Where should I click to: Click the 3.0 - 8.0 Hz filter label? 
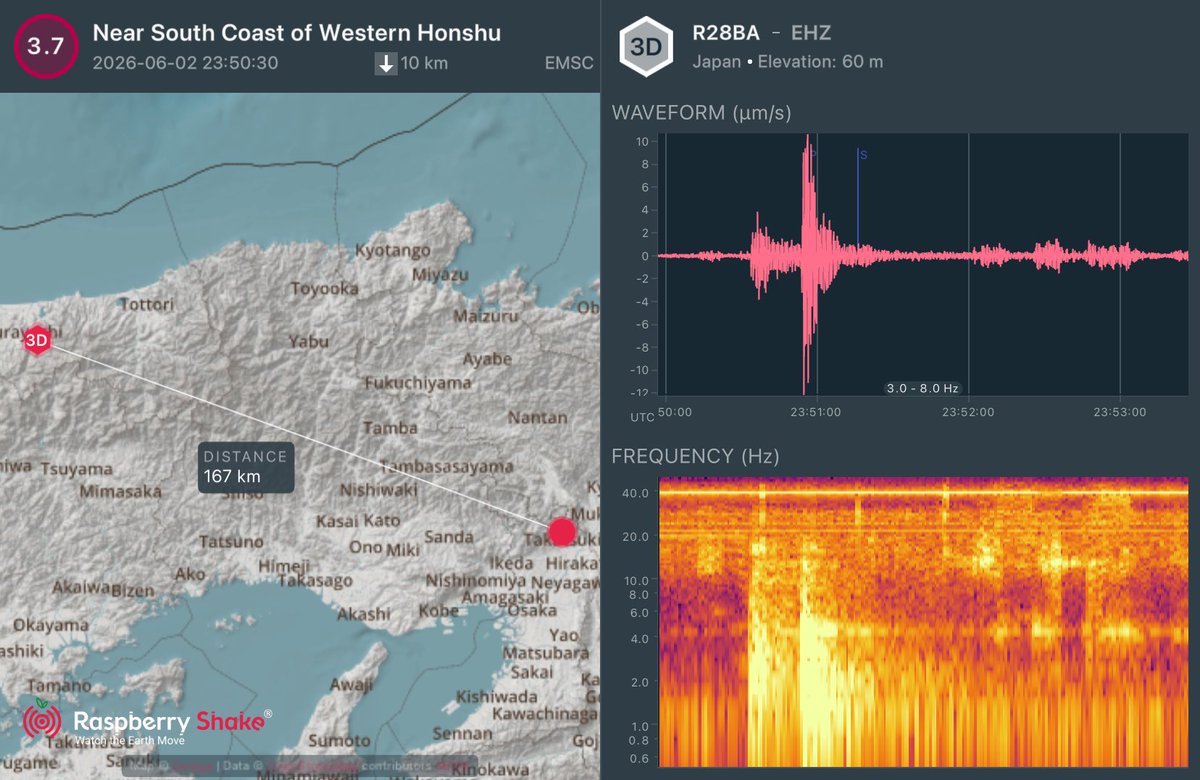point(922,388)
